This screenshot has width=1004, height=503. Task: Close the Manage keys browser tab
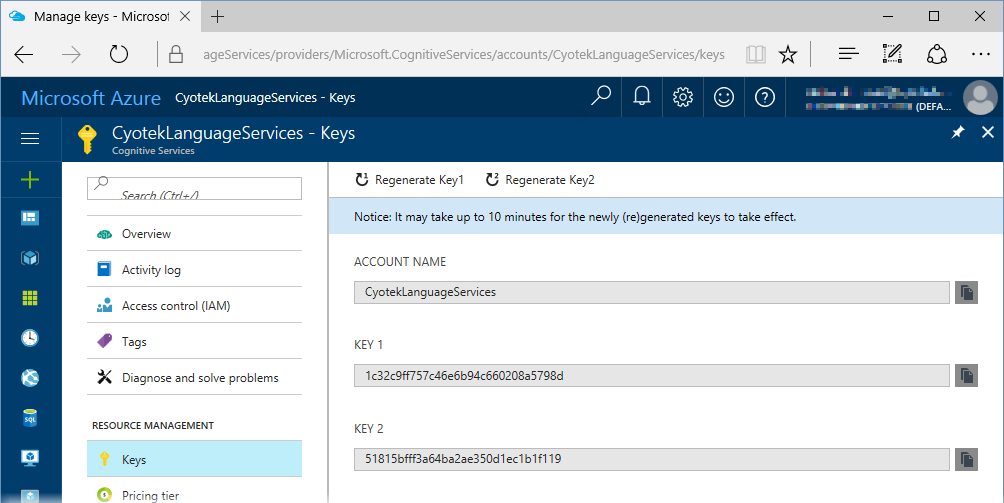pos(185,17)
